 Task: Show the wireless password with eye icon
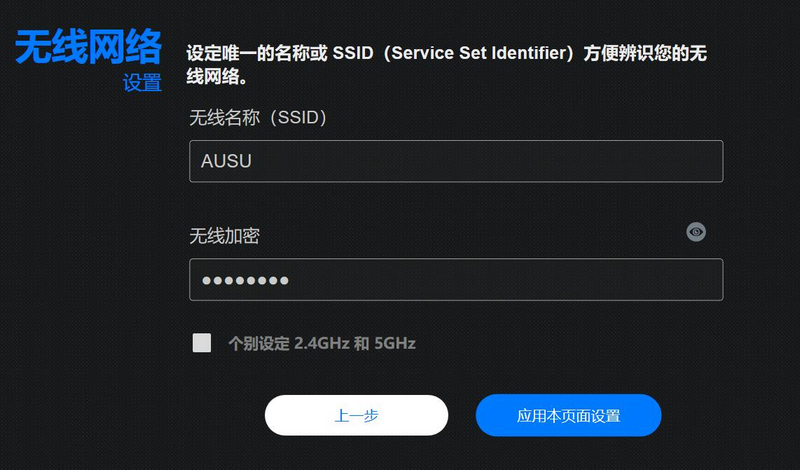[x=696, y=232]
